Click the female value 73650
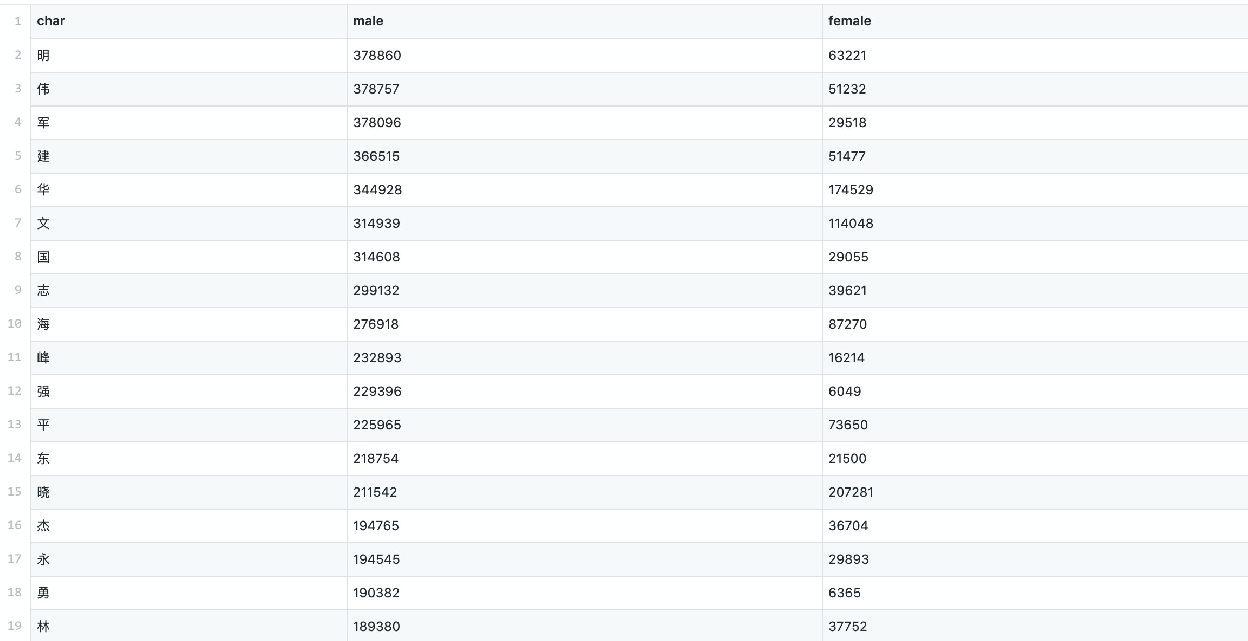 [x=847, y=425]
